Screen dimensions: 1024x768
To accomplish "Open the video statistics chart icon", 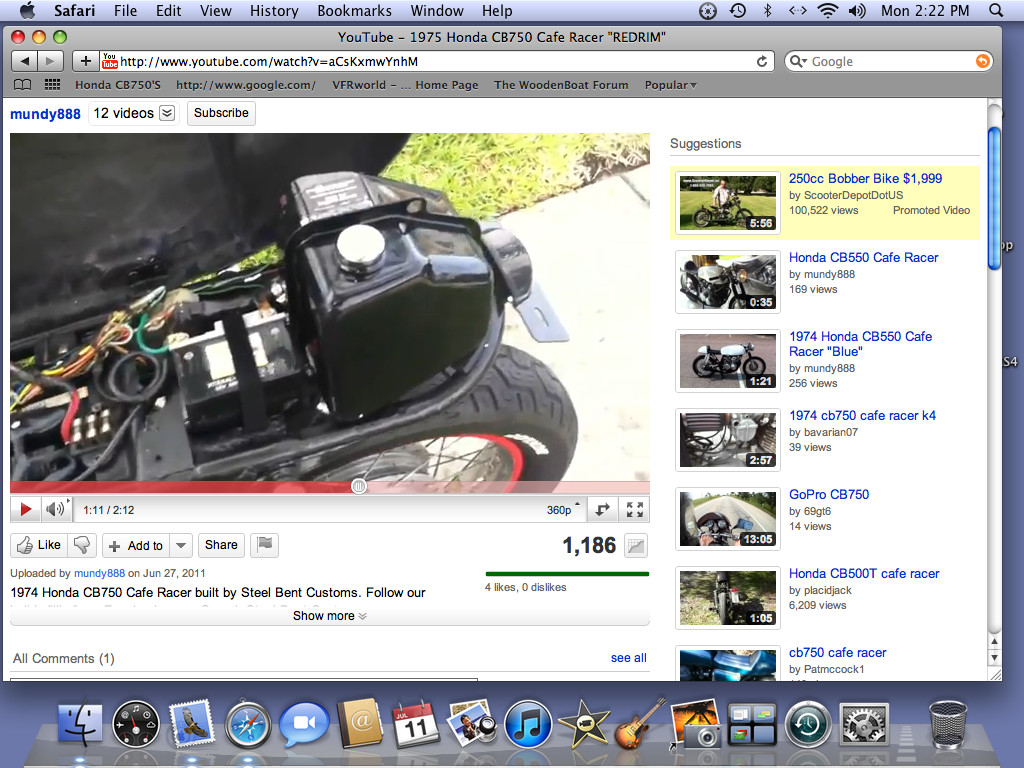I will click(x=635, y=545).
